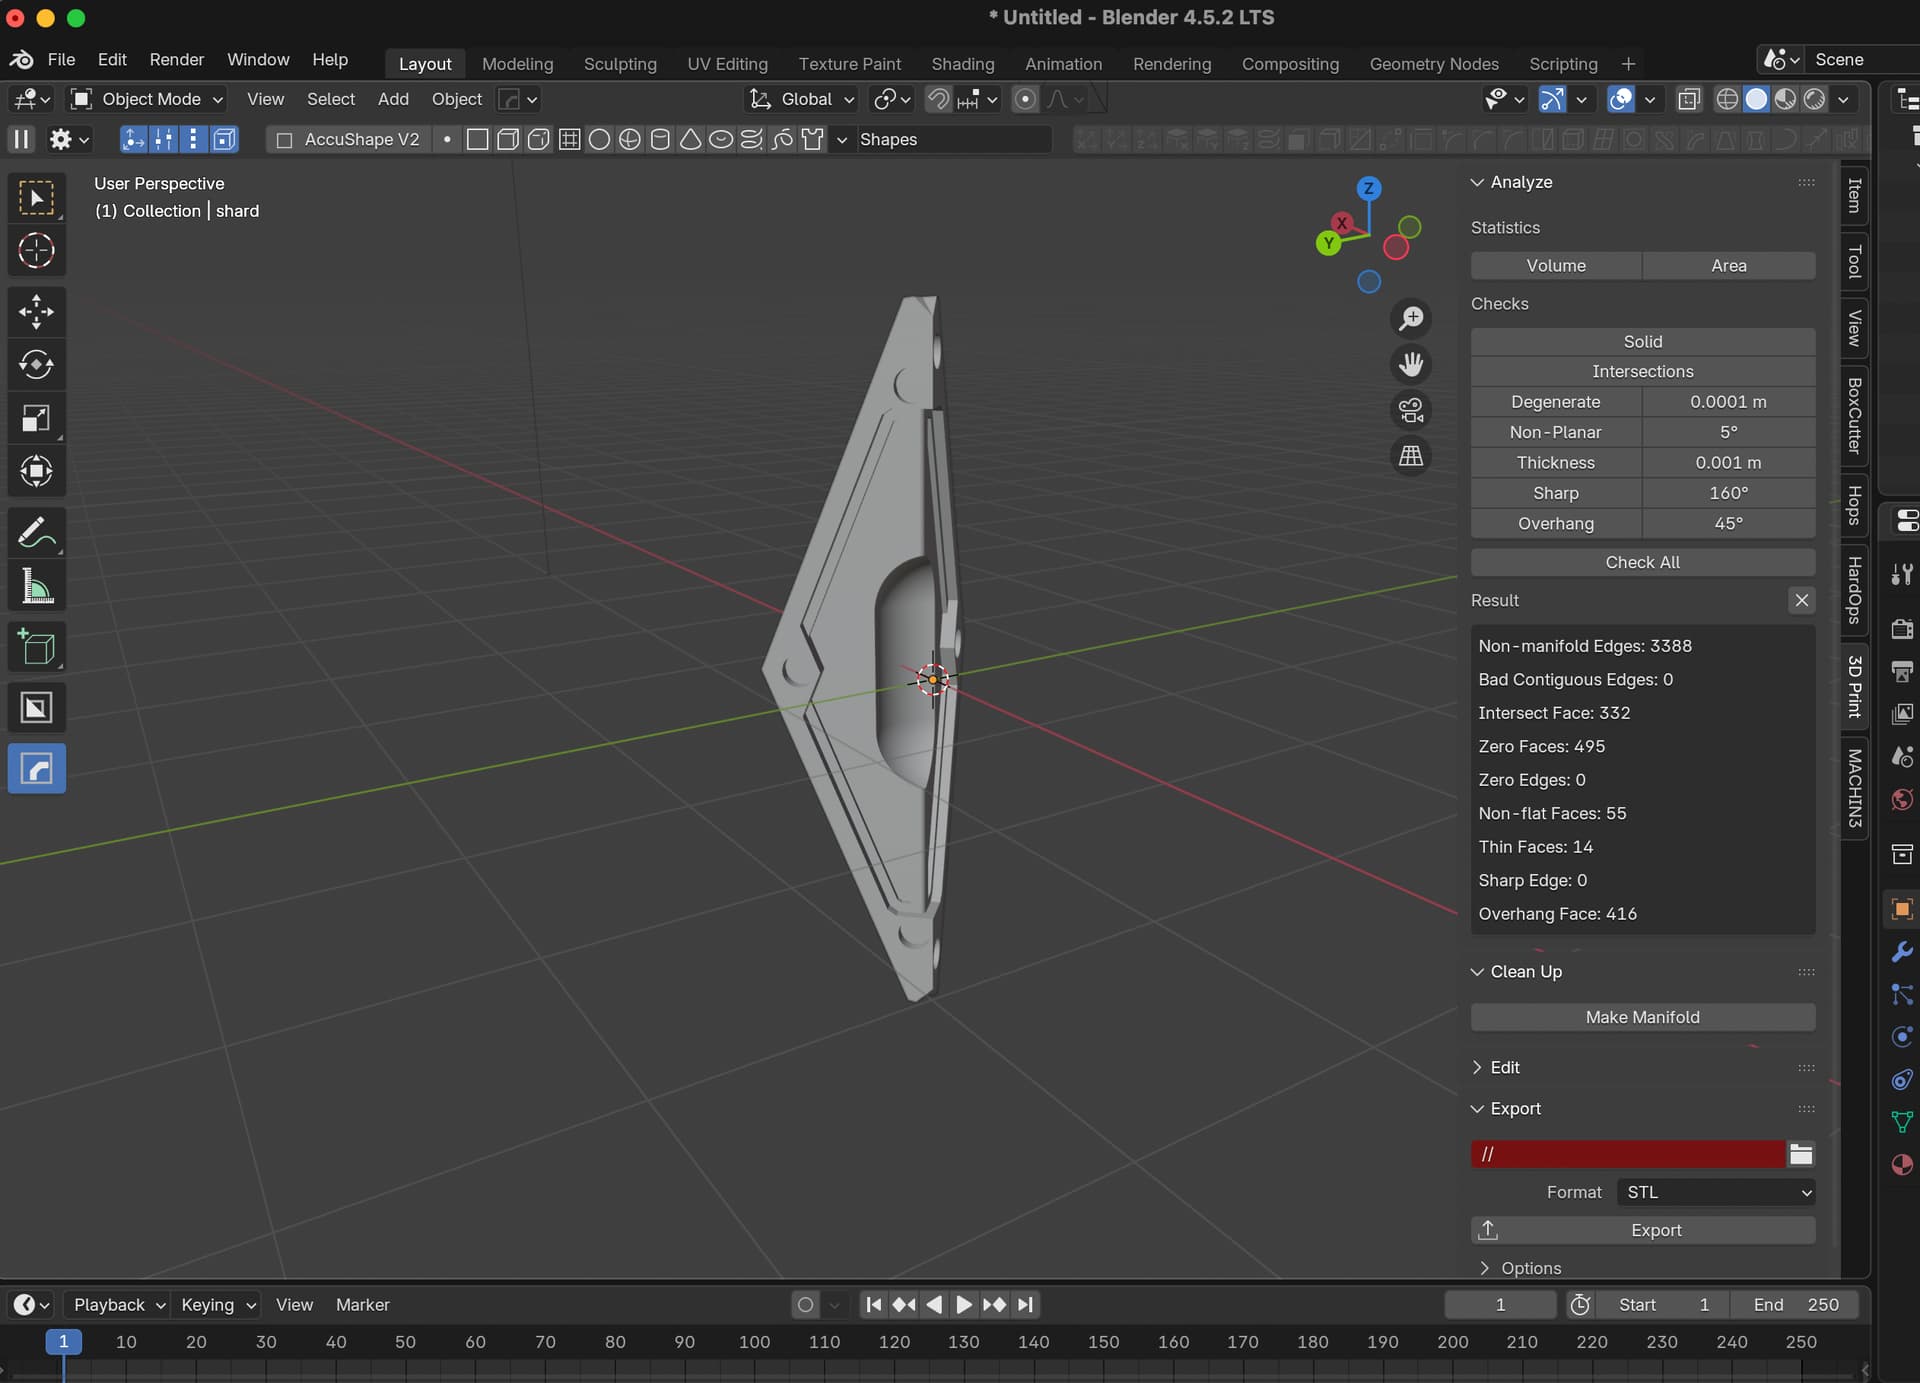Click the Check All button
The height and width of the screenshot is (1383, 1920).
(x=1642, y=562)
